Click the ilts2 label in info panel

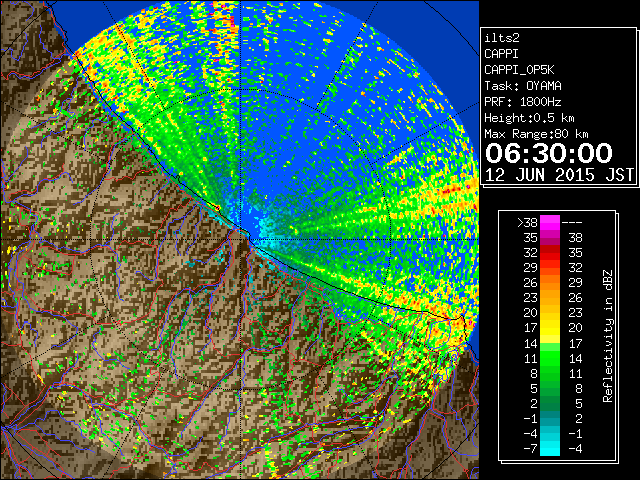502,38
